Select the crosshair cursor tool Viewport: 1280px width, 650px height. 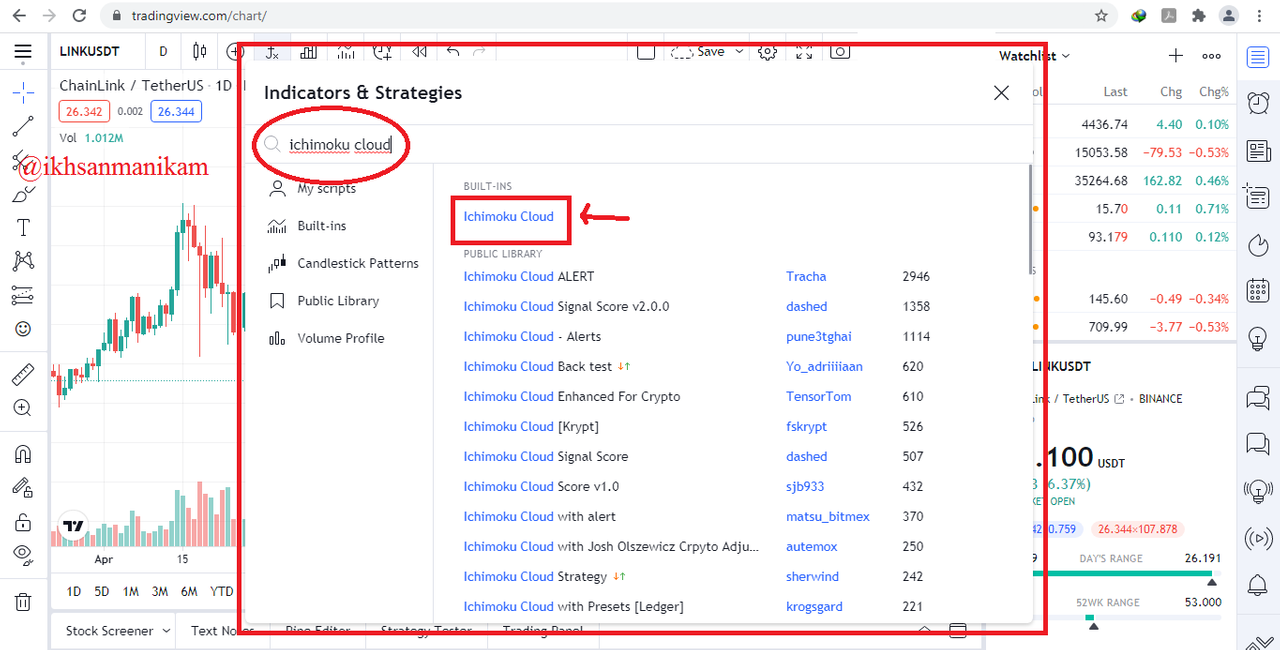[23, 92]
